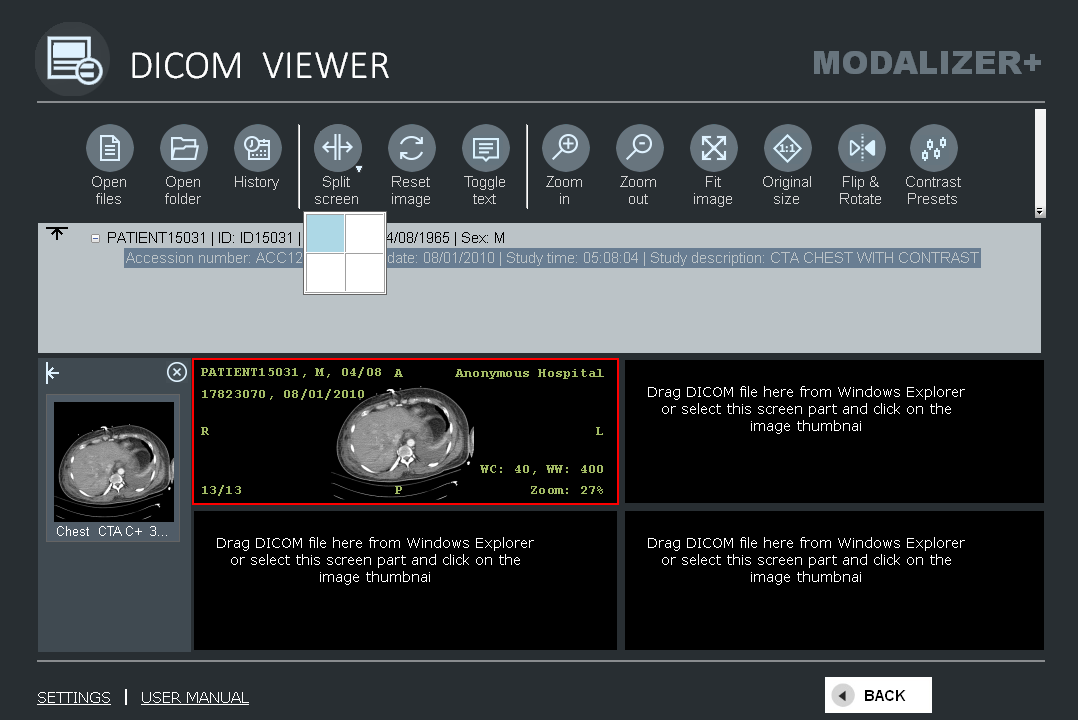The image size is (1078, 720).
Task: Fit image to the viewport
Action: pos(713,149)
